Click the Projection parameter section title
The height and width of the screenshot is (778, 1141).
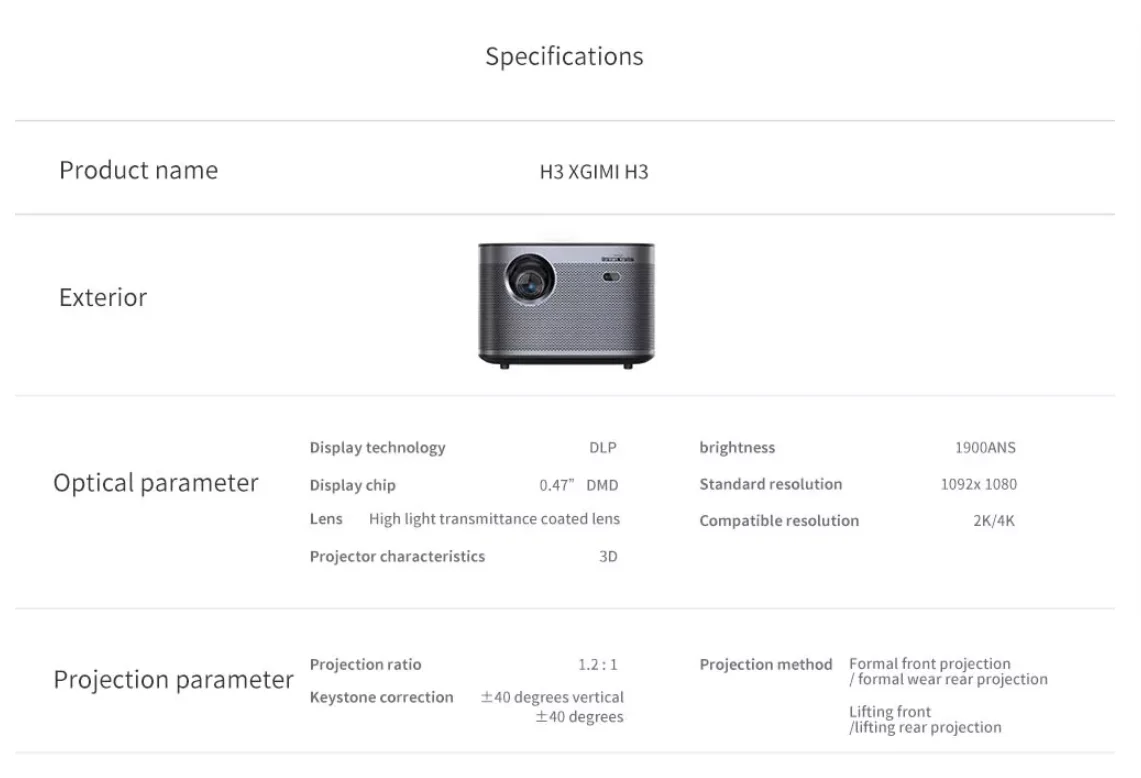[x=173, y=680]
